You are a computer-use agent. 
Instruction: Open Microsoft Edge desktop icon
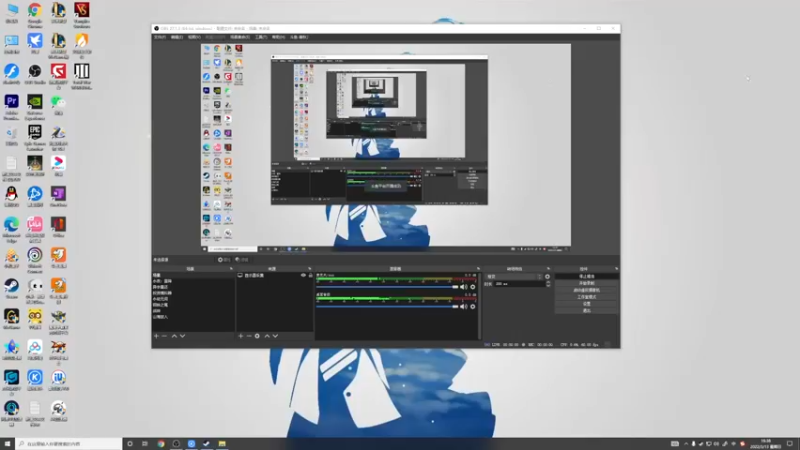pyautogui.click(x=11, y=230)
